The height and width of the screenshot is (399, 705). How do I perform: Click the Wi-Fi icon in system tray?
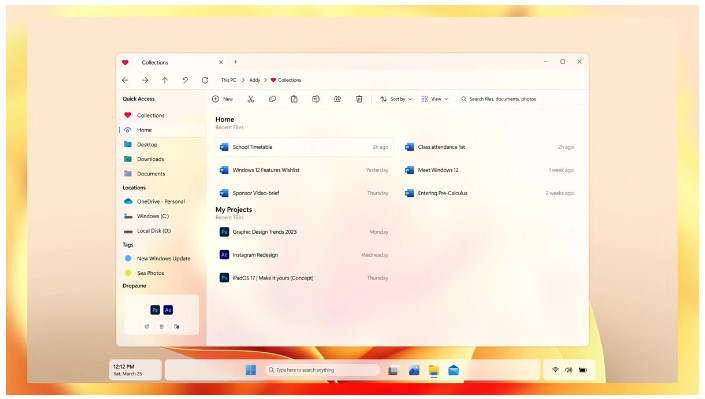[555, 370]
